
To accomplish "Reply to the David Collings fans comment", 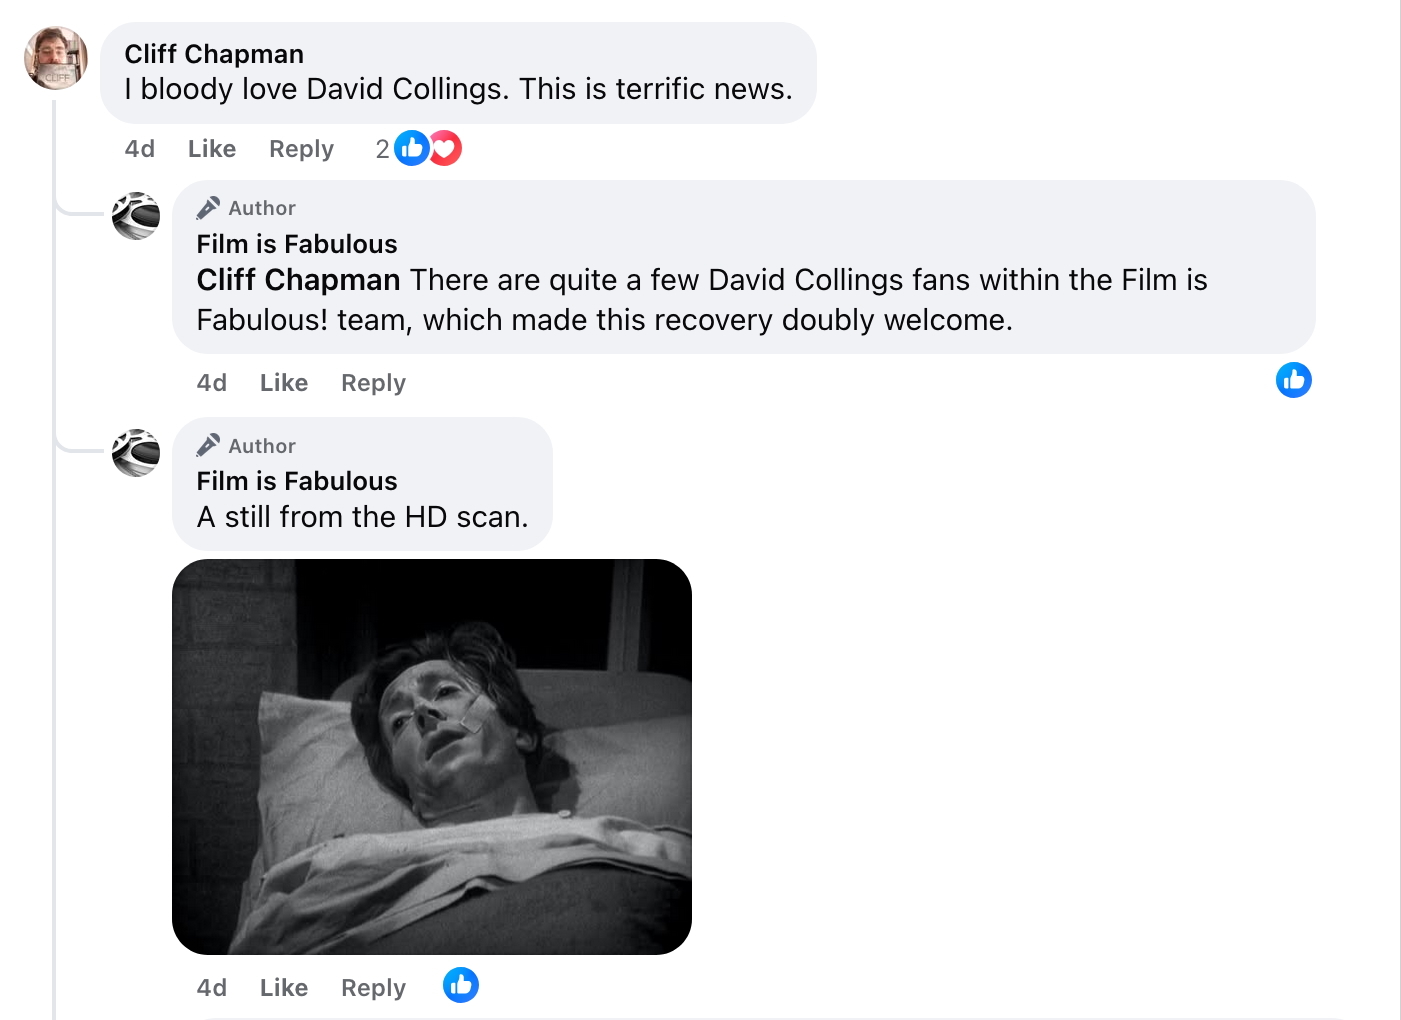I will pos(373,383).
